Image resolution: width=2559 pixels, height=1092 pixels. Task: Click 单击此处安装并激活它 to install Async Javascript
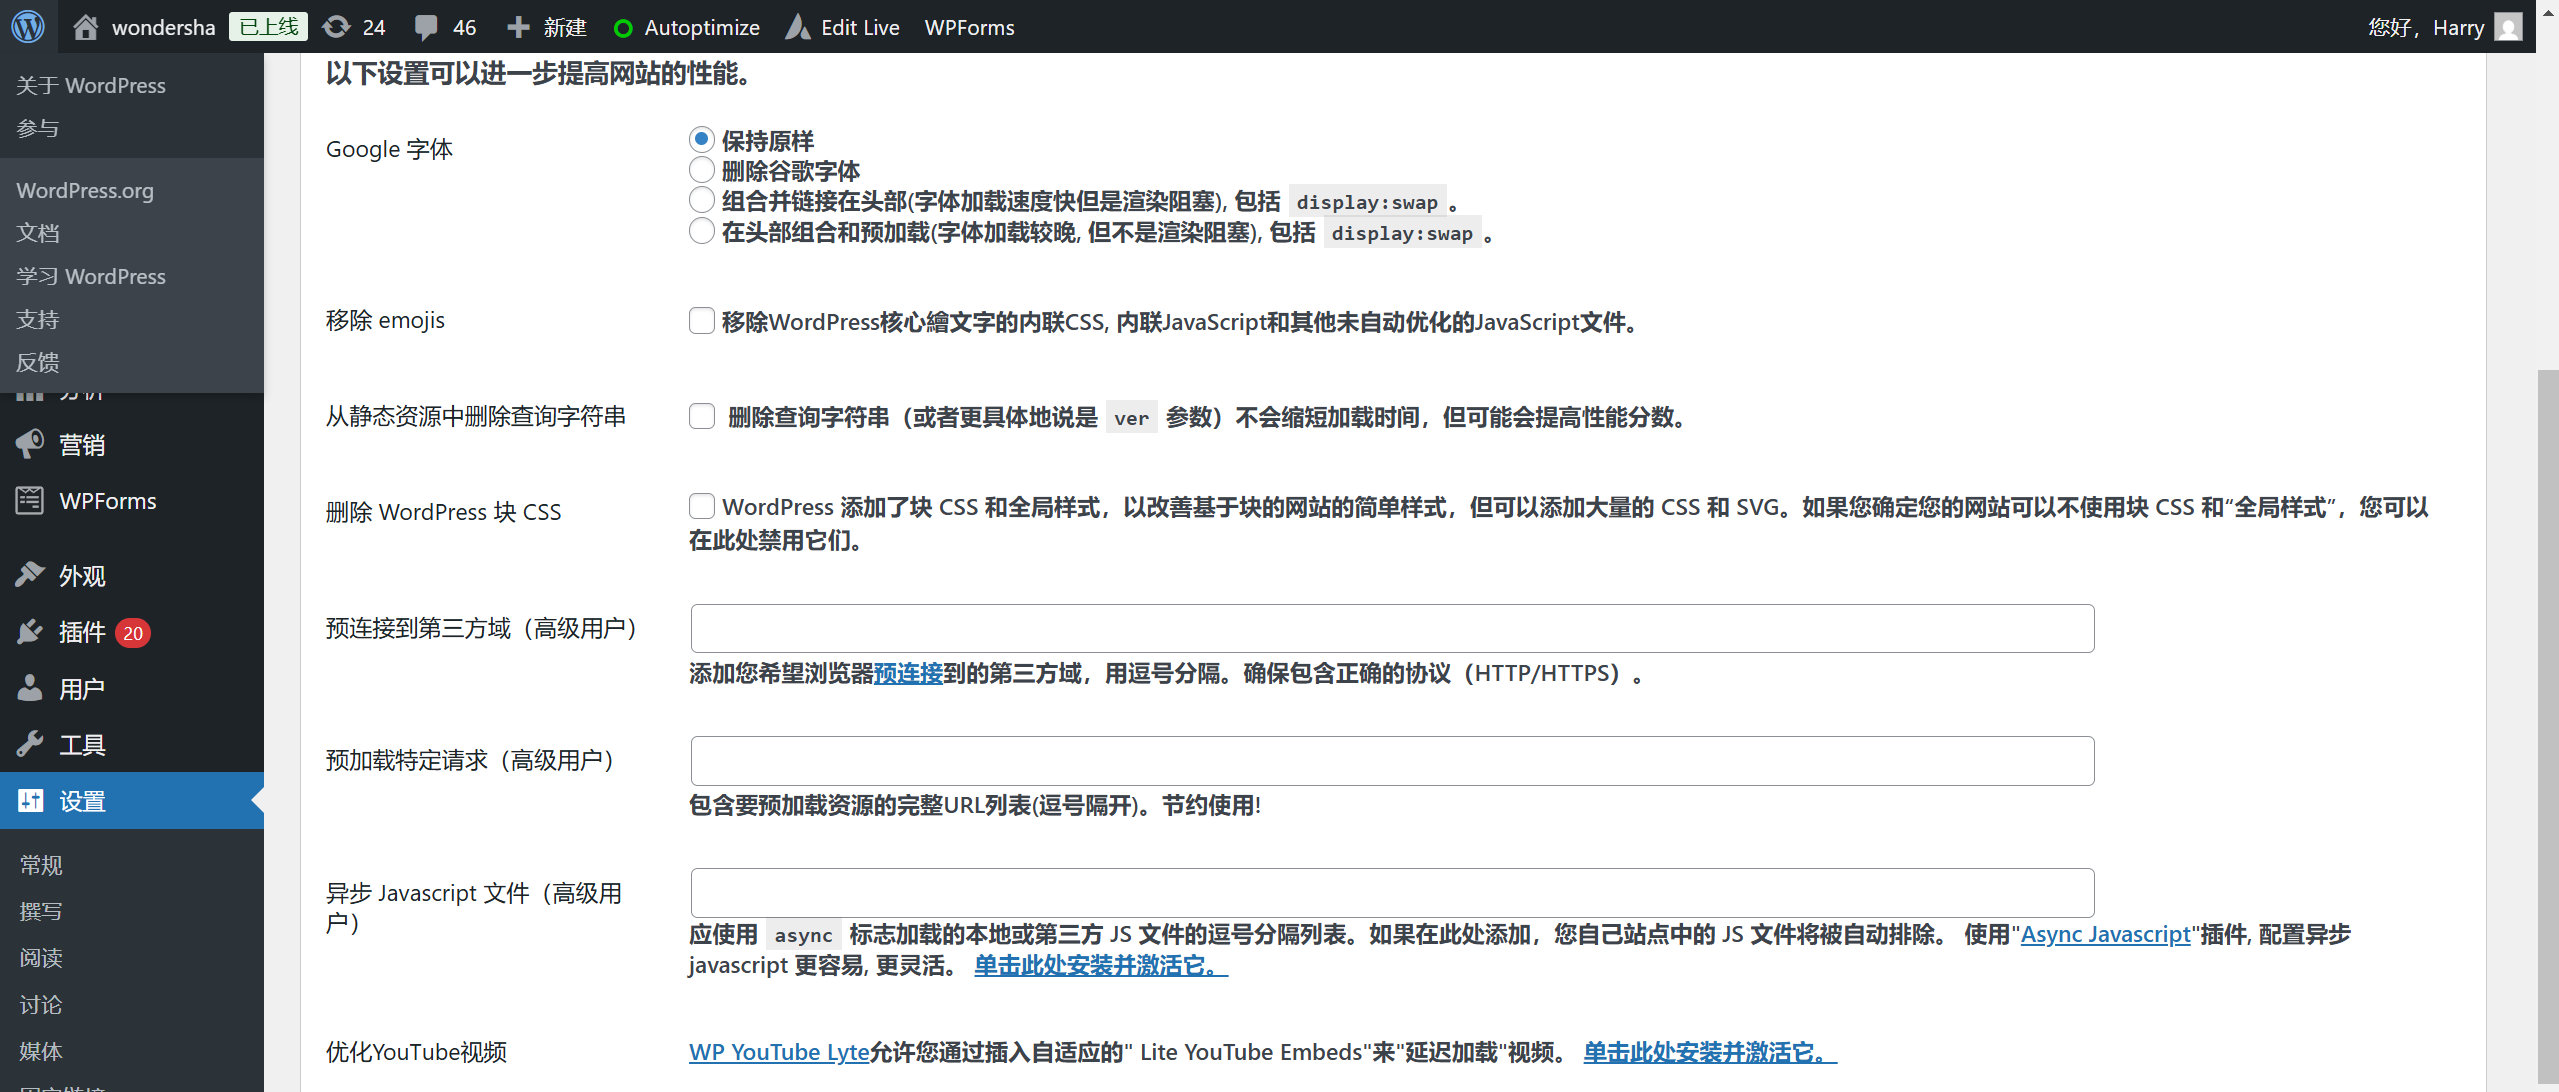point(1096,966)
